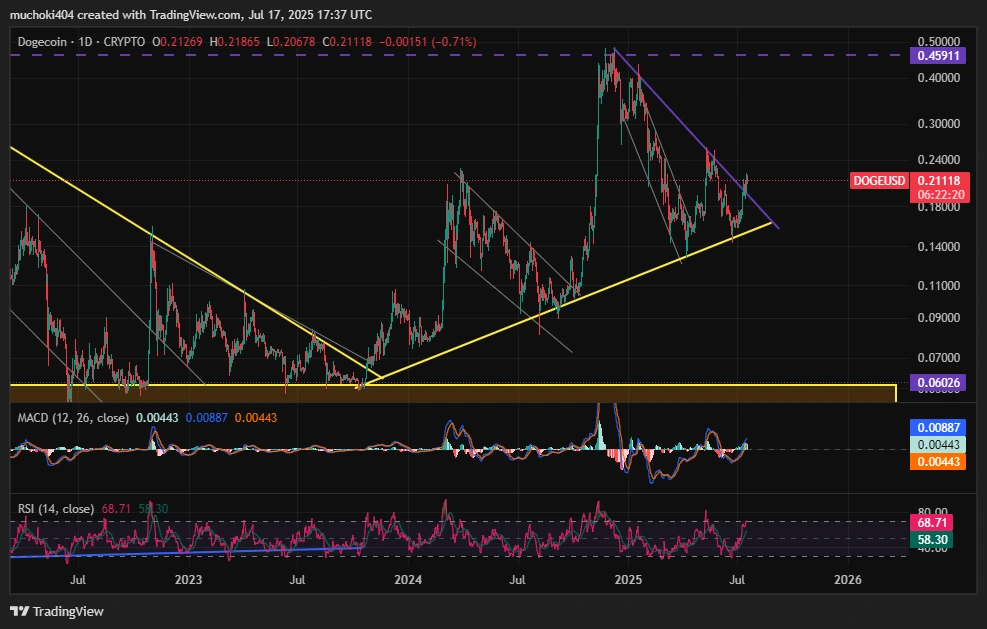The width and height of the screenshot is (987, 629).
Task: Click the 0.30000 level on price axis
Action: pyautogui.click(x=938, y=125)
